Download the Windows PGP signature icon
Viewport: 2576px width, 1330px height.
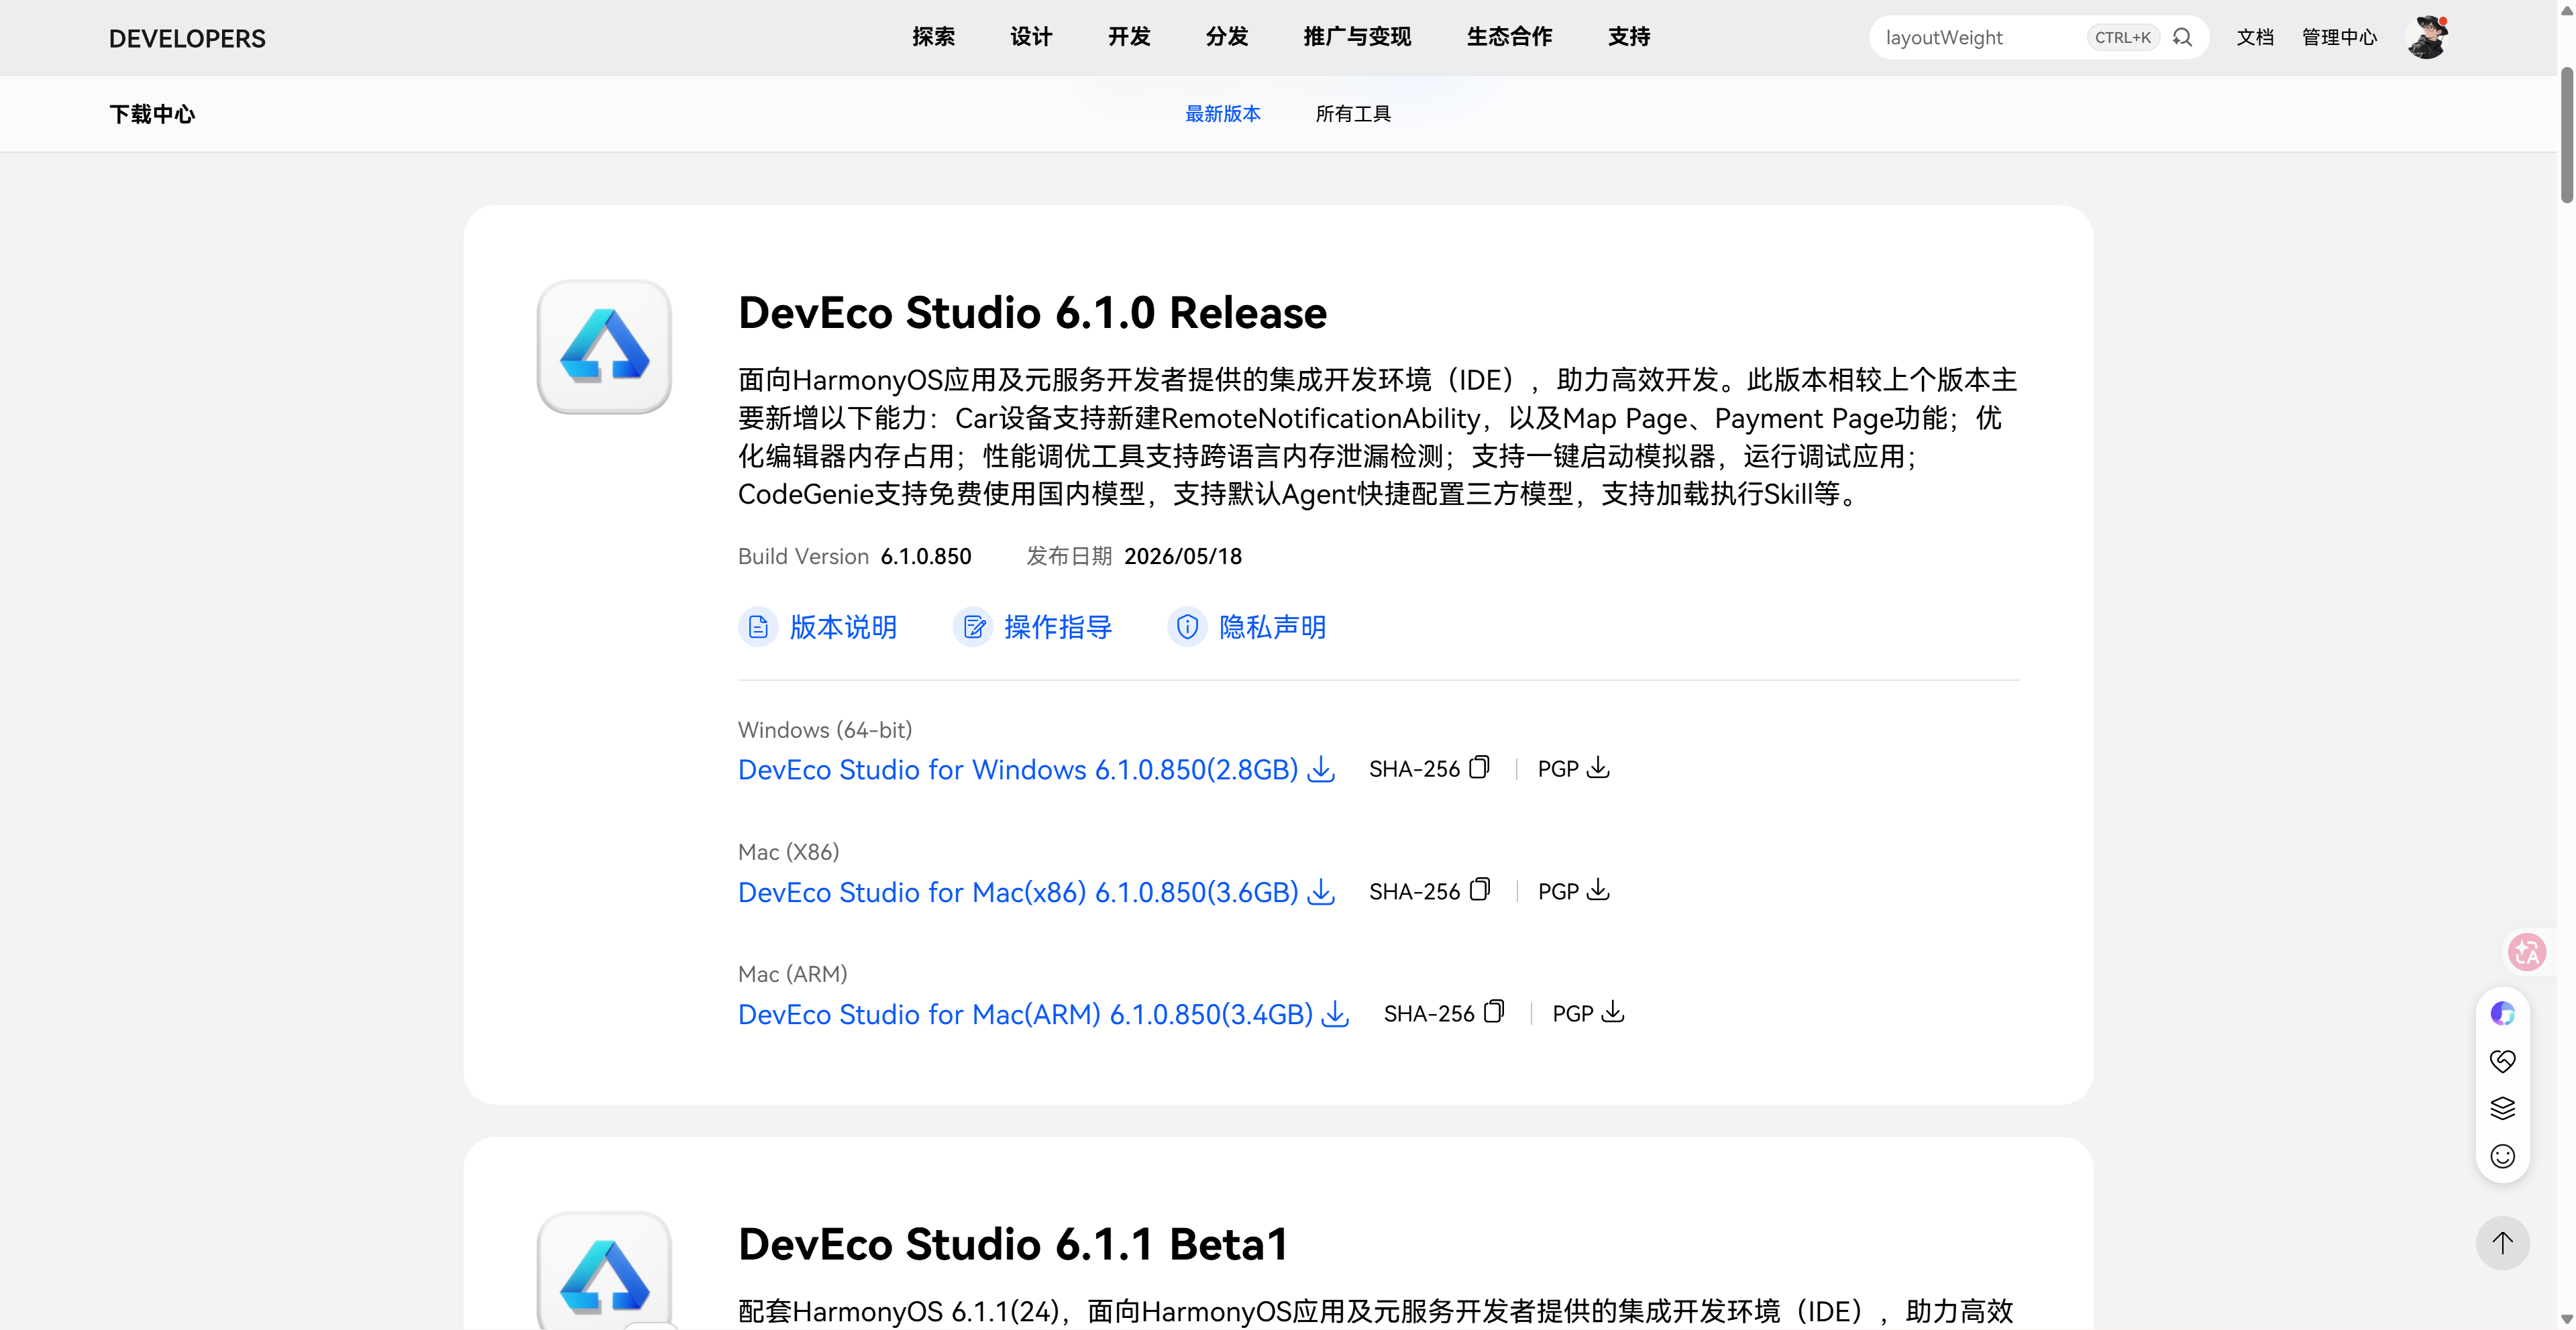(1598, 767)
